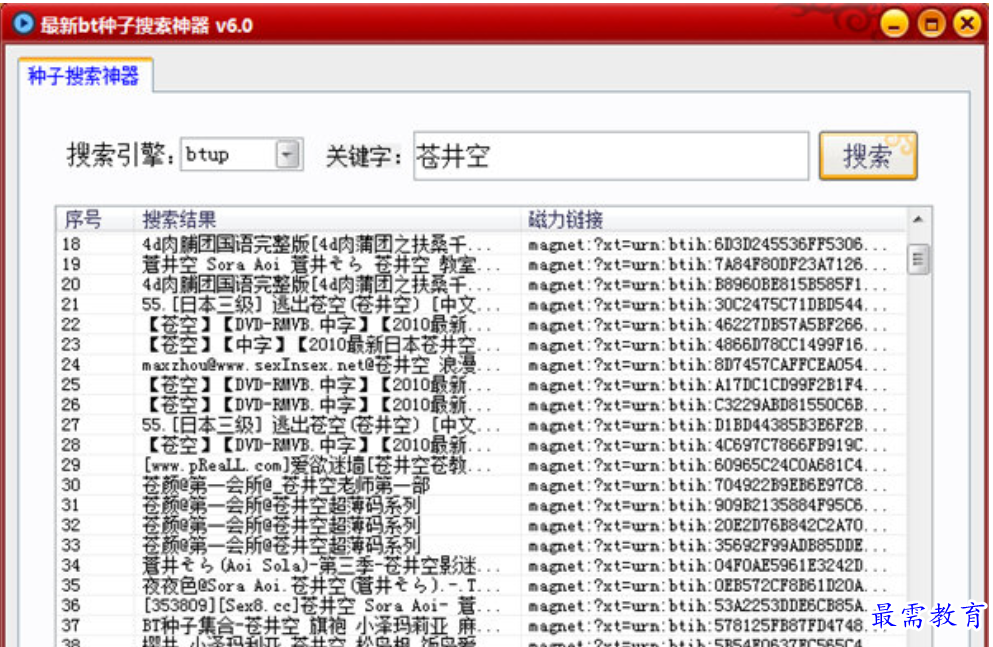Click magnet link starting btih:60965C24C0A681C4

tap(707, 465)
